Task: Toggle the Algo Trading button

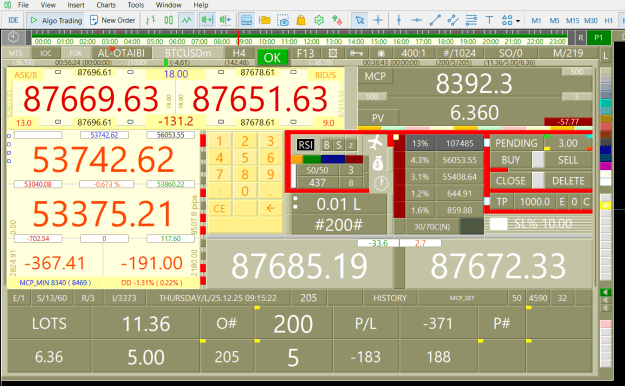Action: click(x=56, y=20)
